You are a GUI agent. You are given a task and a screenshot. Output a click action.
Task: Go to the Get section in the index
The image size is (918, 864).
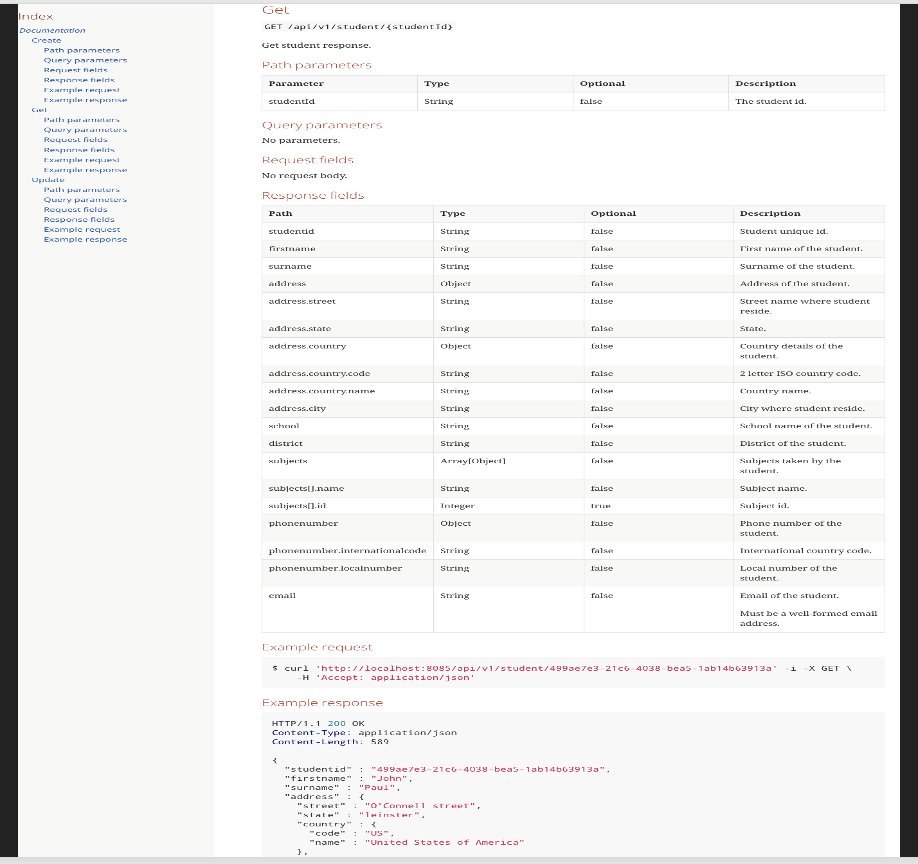39,110
